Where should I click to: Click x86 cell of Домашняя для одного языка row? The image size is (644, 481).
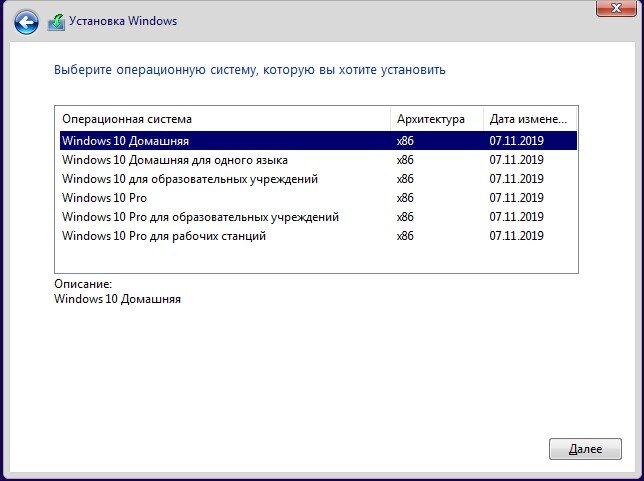(405, 160)
